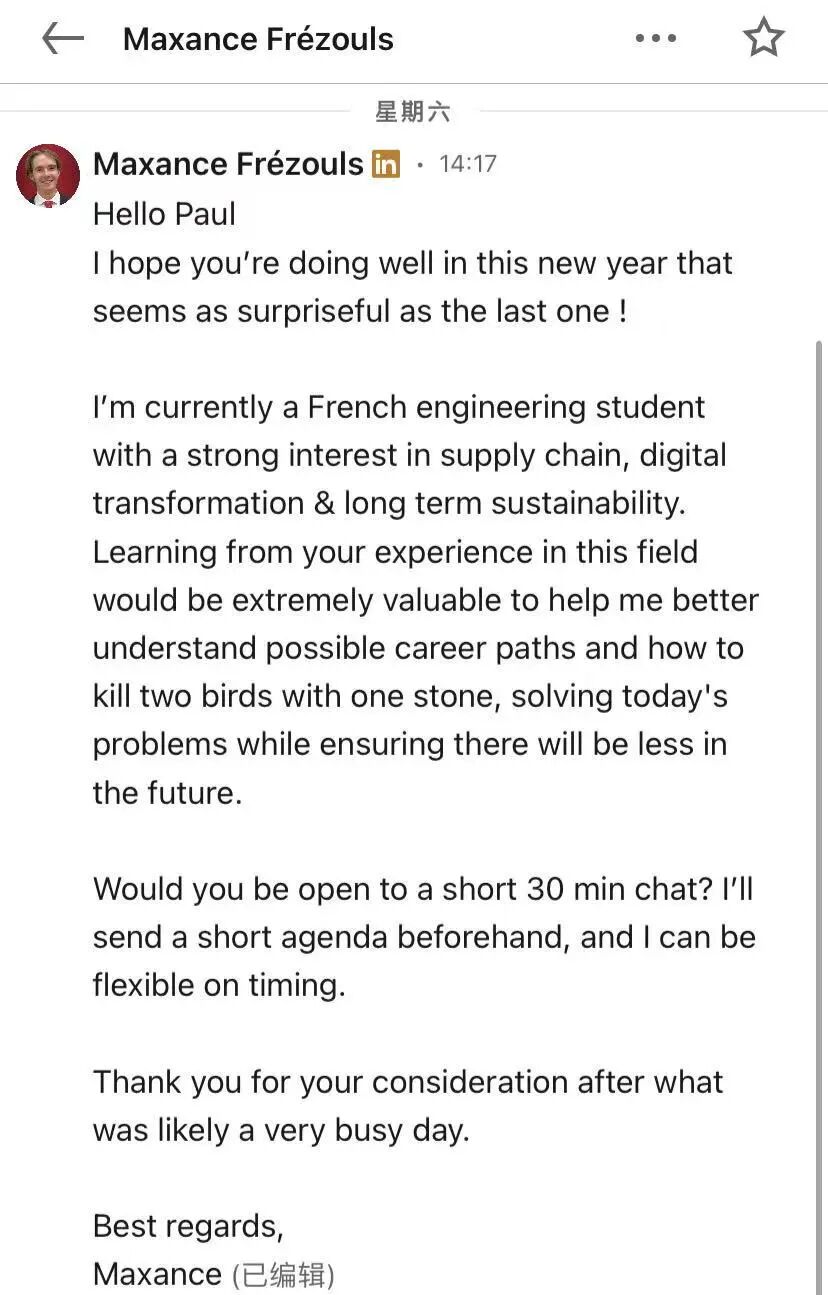Tap the "short 30 min chat" question line

pos(422,889)
